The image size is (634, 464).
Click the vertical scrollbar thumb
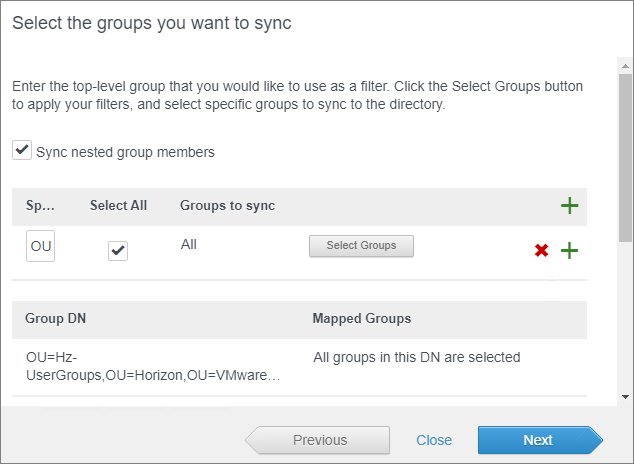[625, 160]
